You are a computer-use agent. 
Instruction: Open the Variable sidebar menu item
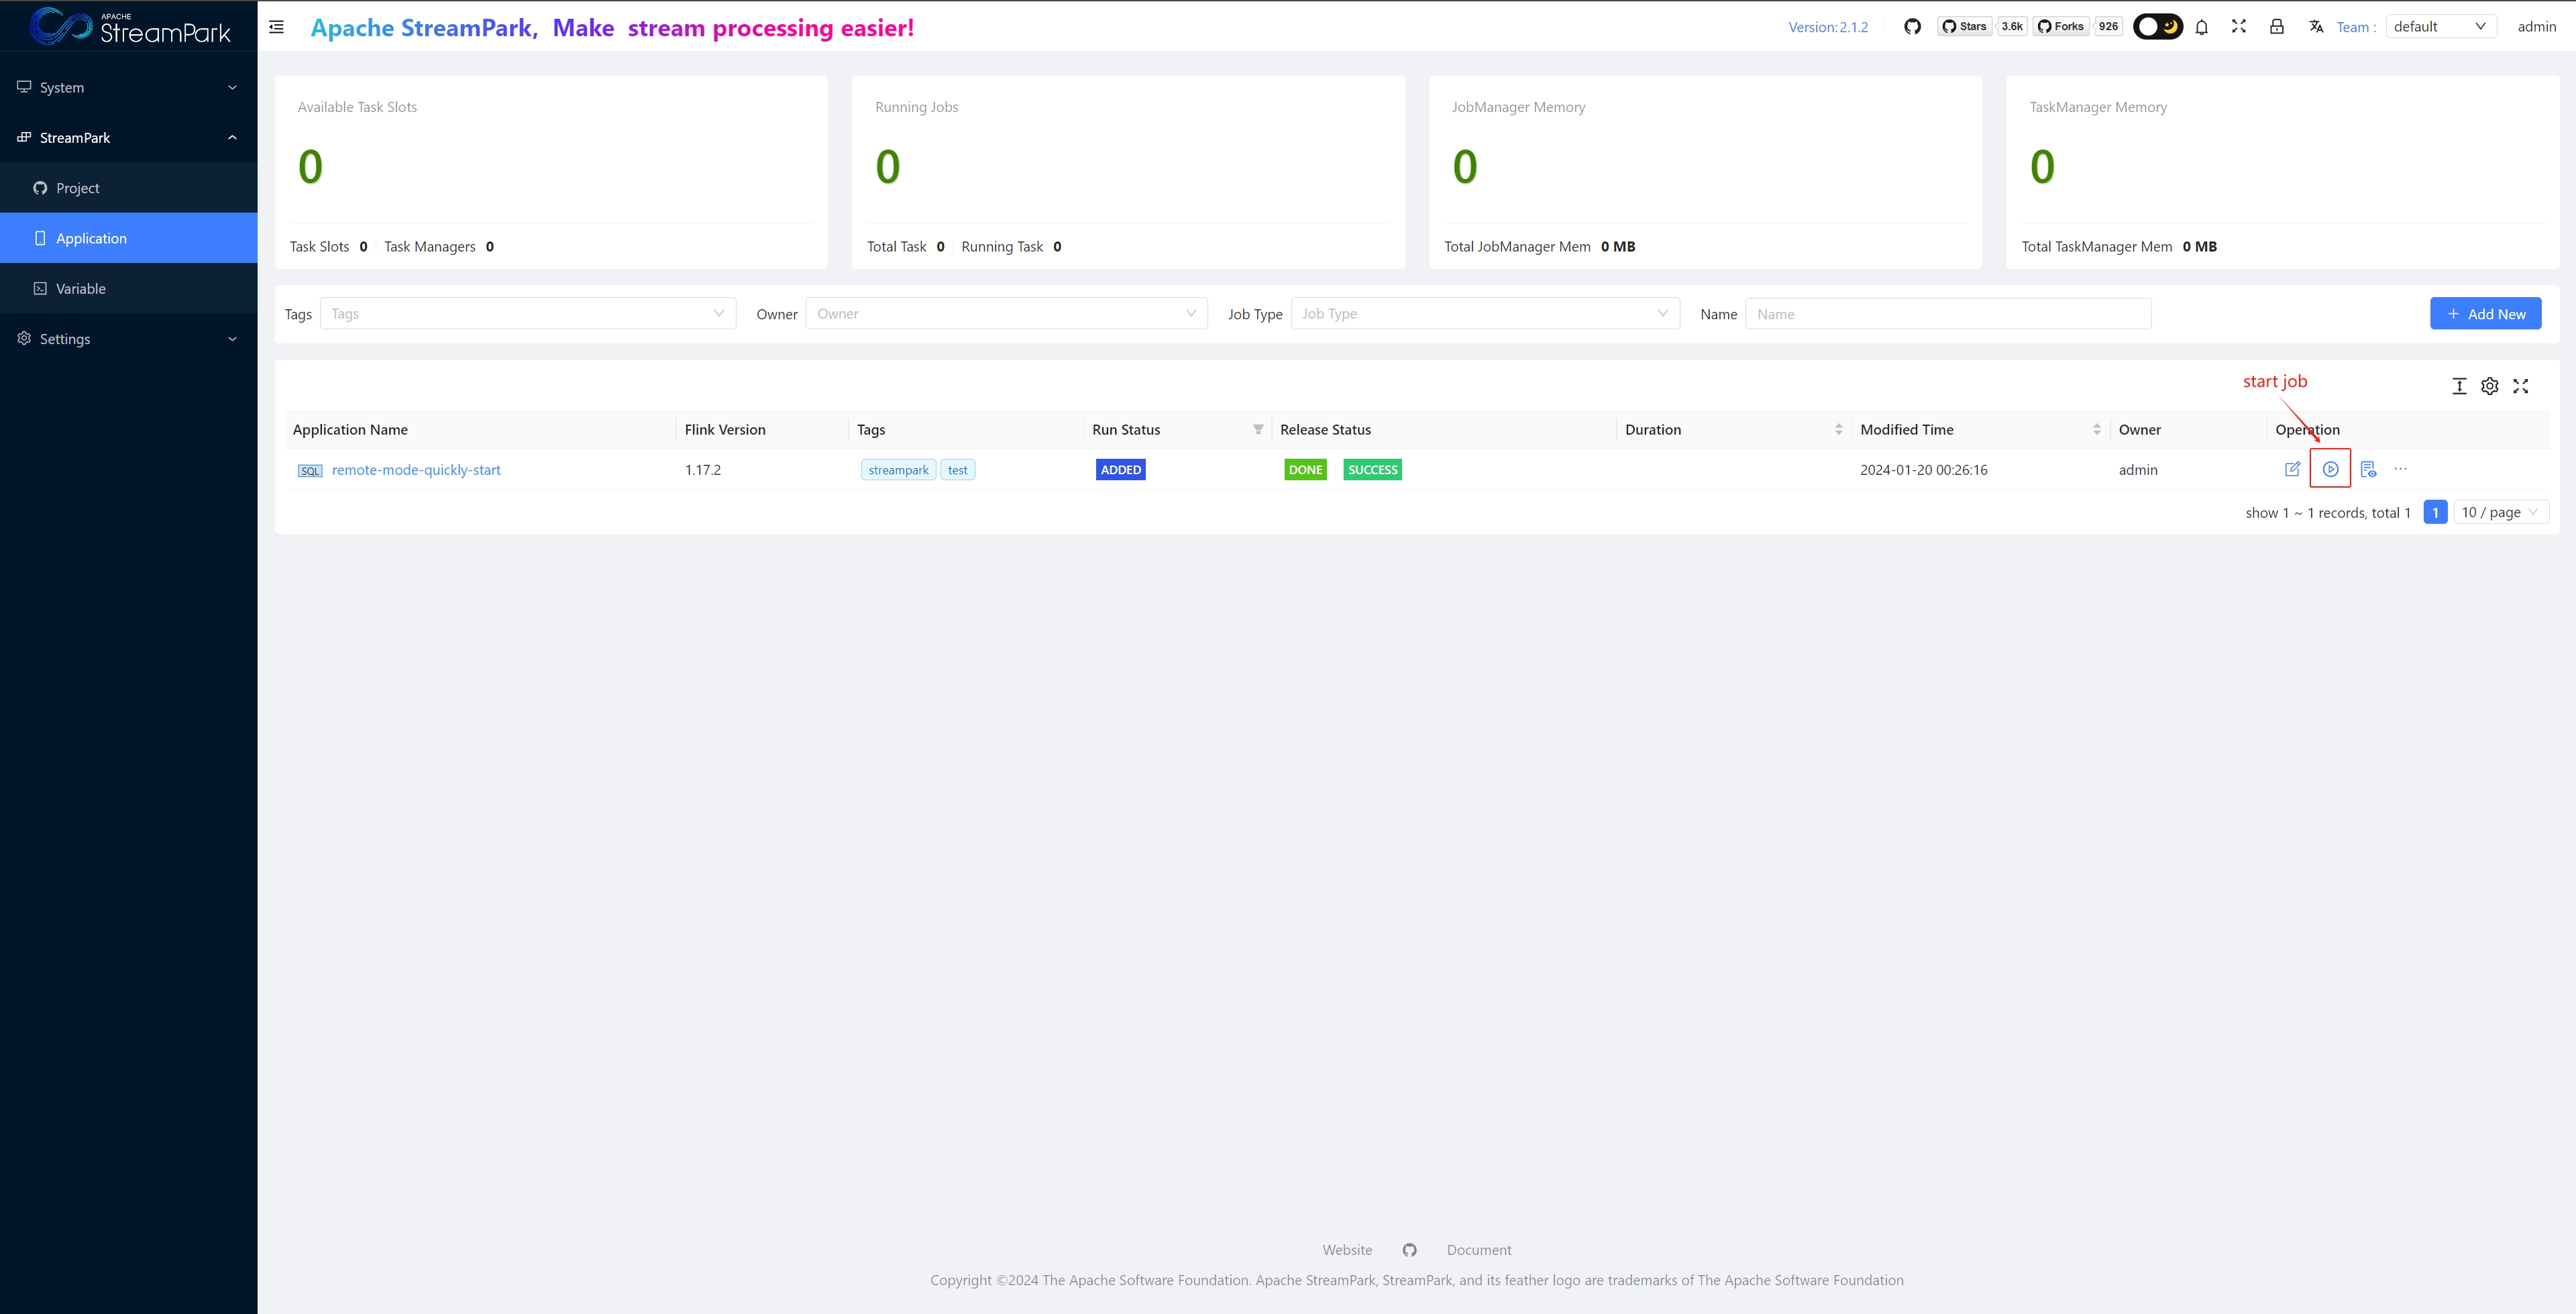click(80, 289)
